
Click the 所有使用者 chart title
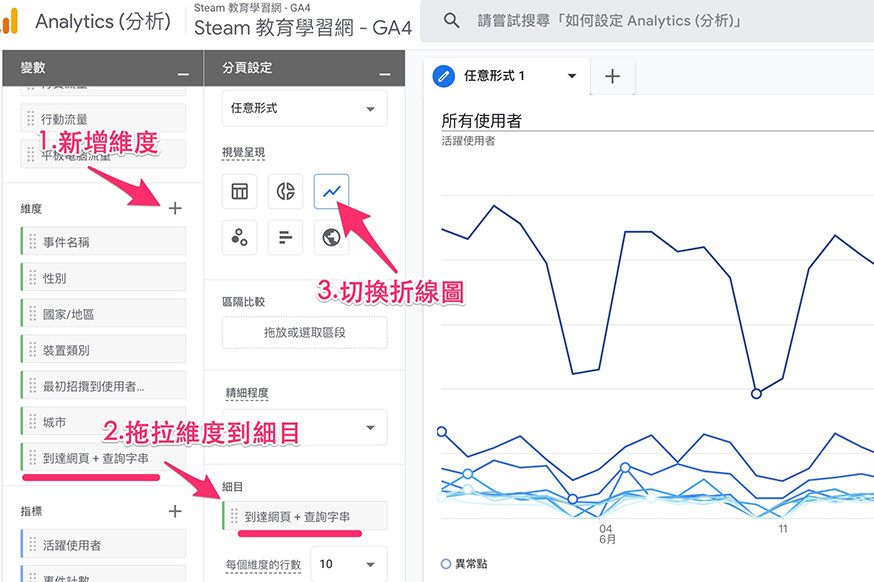[x=482, y=120]
